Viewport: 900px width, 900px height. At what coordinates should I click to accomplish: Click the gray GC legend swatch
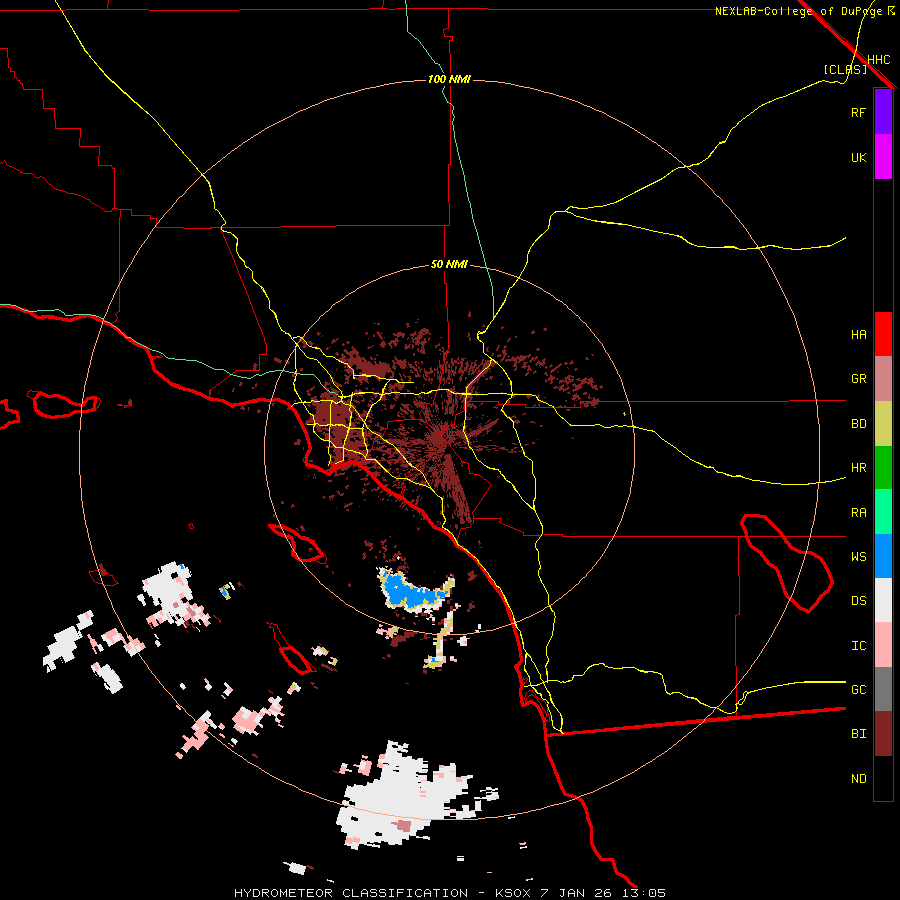tap(883, 689)
